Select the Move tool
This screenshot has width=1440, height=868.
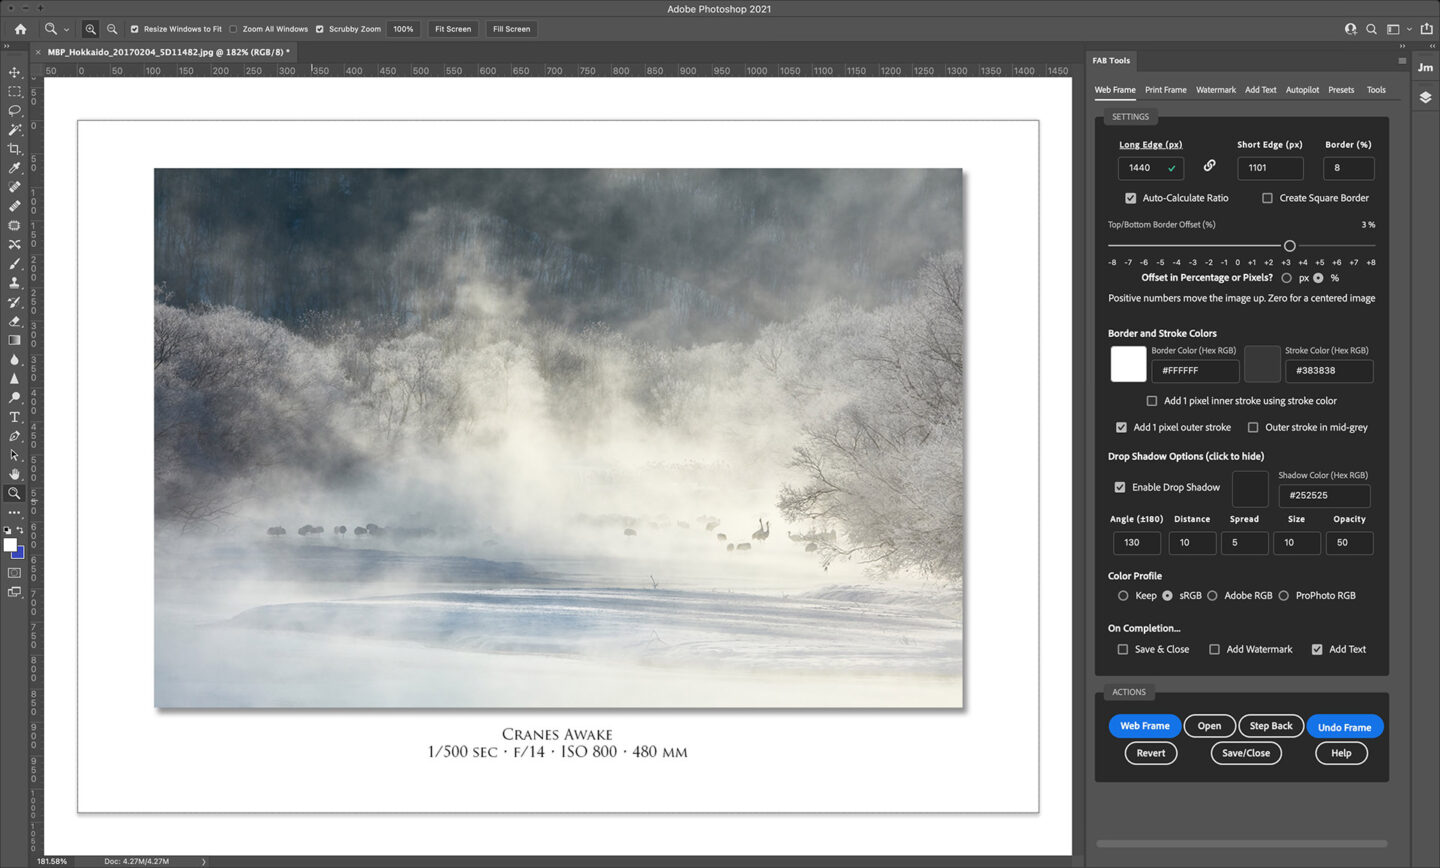pyautogui.click(x=14, y=72)
